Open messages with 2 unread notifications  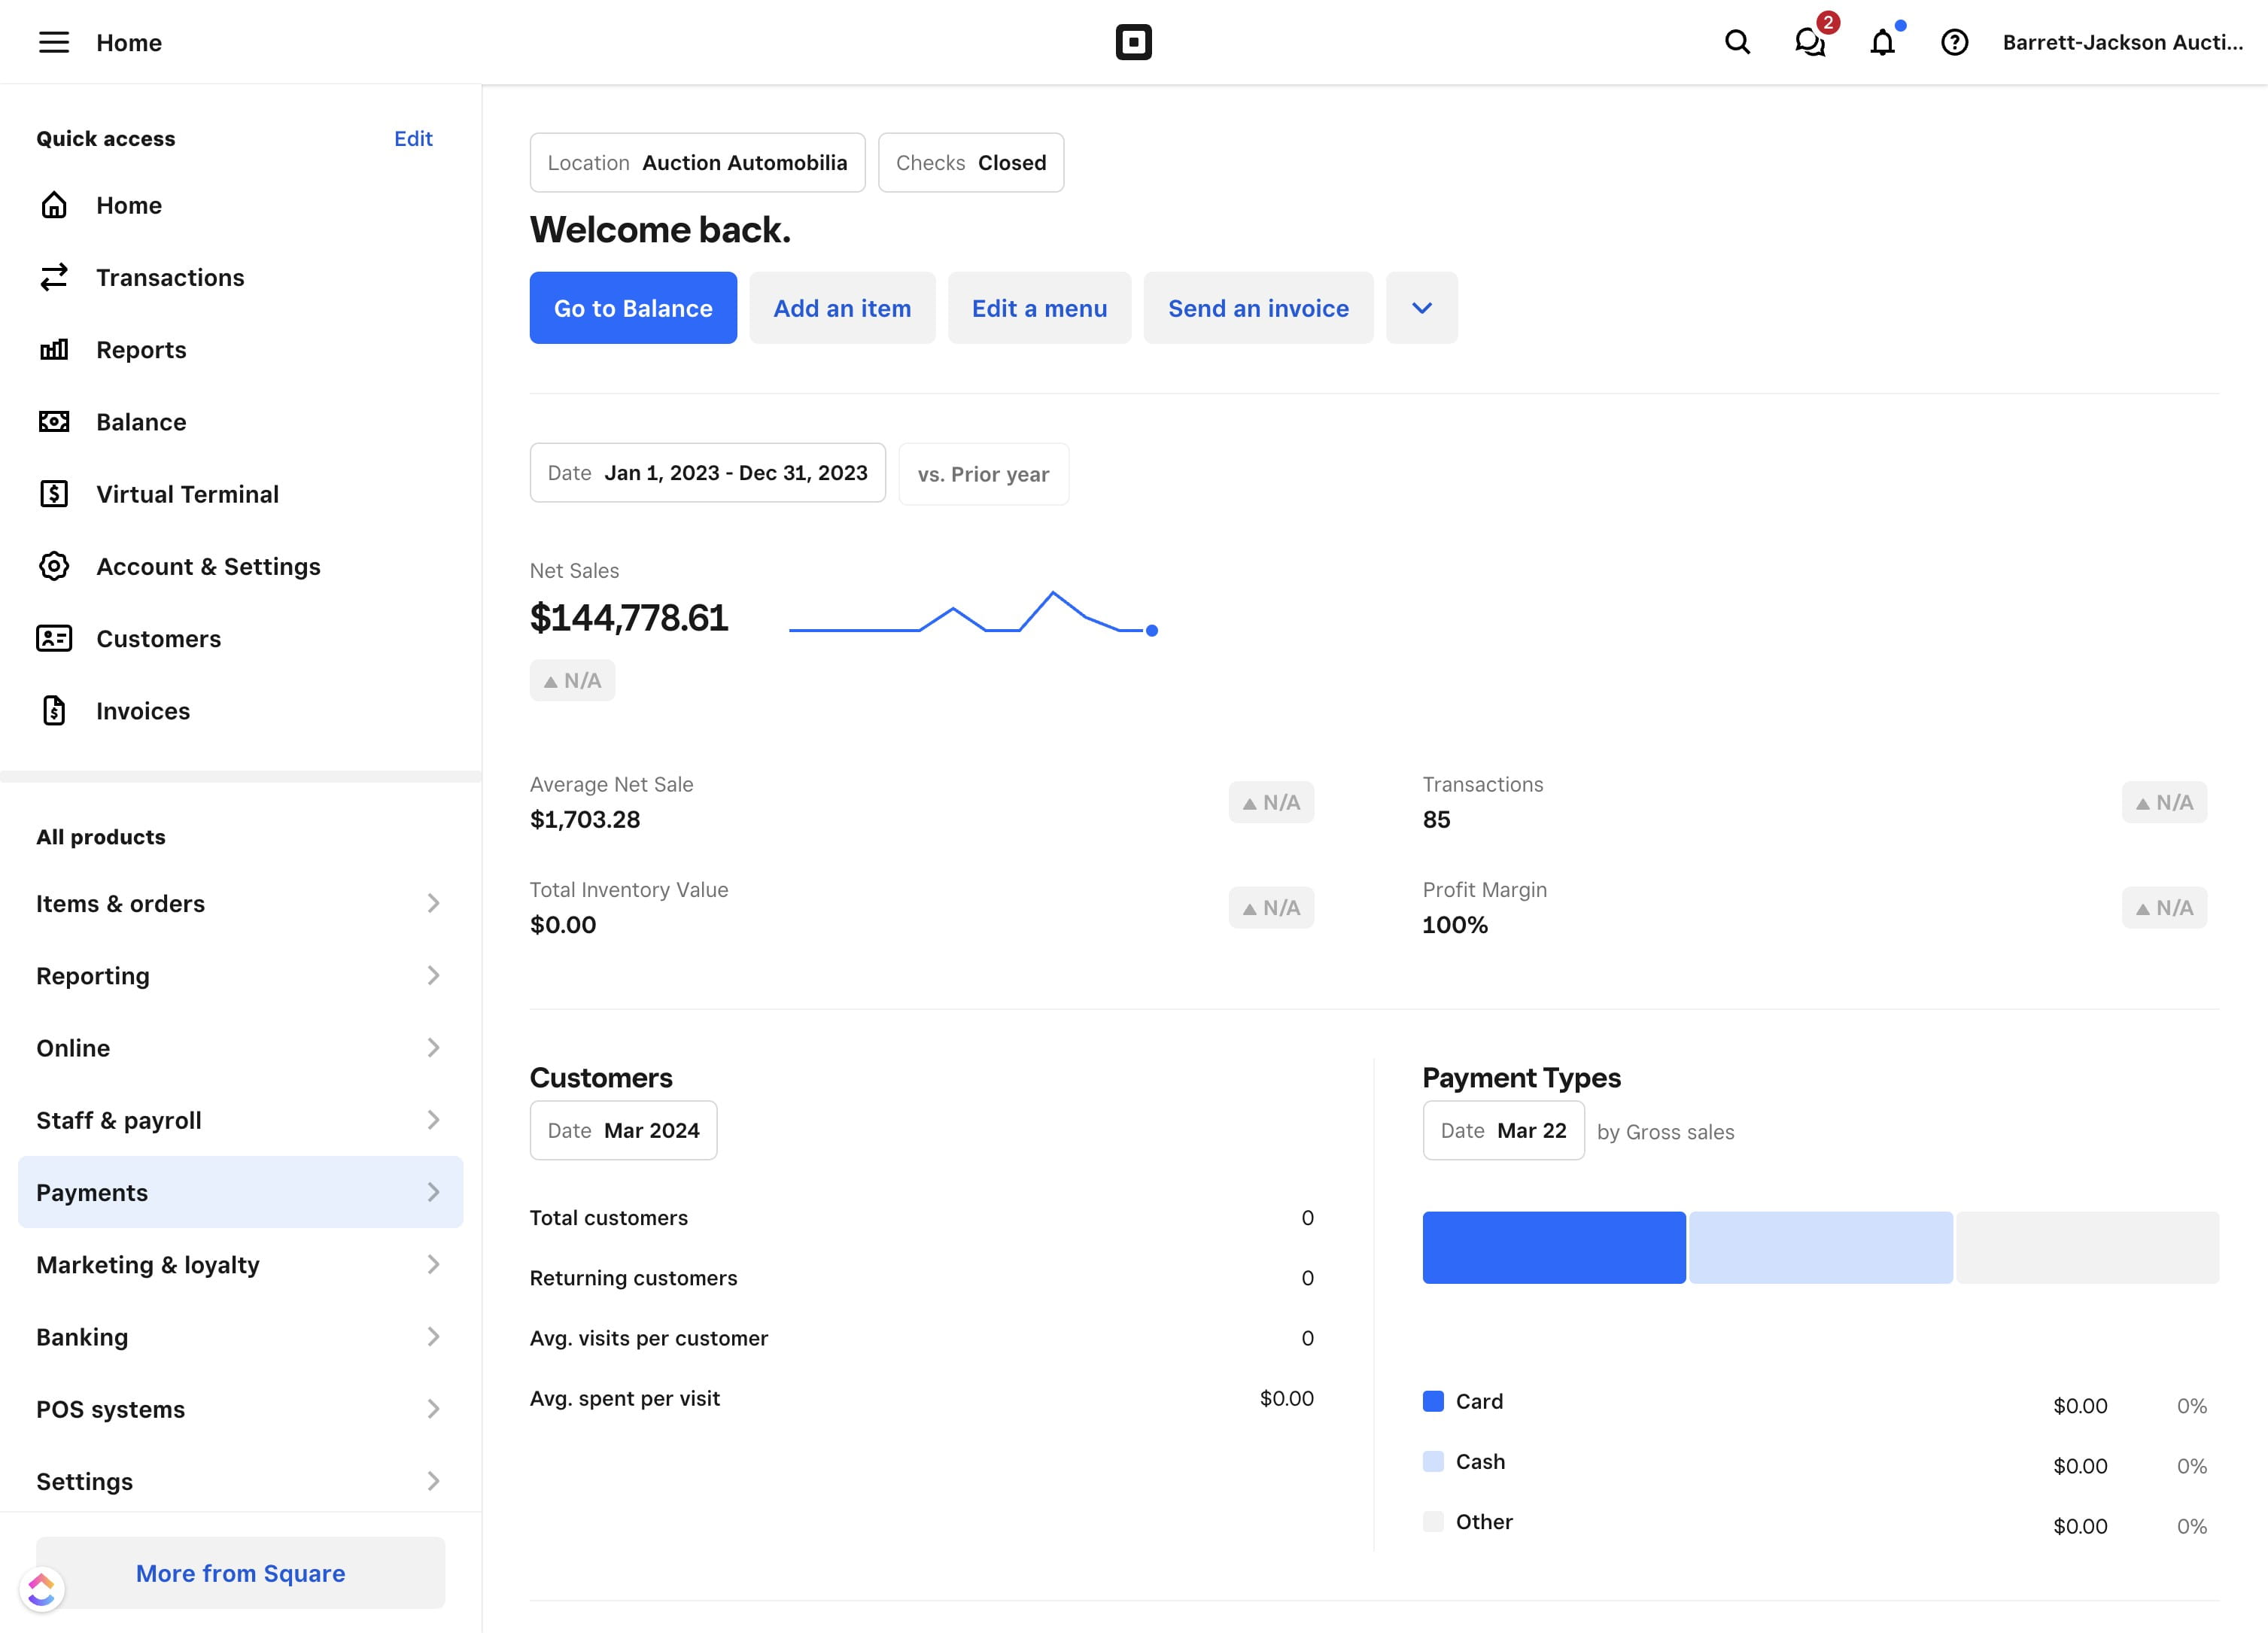tap(1809, 44)
